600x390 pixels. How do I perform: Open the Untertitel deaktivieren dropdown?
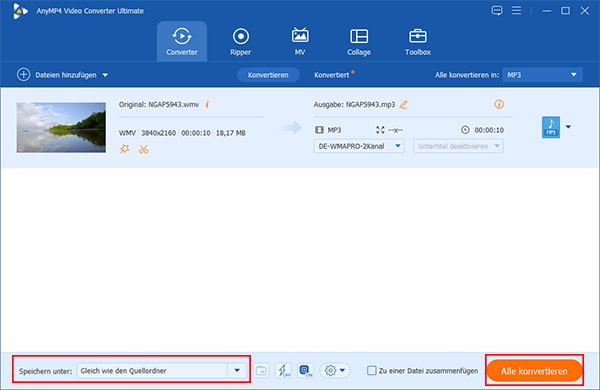pos(458,146)
